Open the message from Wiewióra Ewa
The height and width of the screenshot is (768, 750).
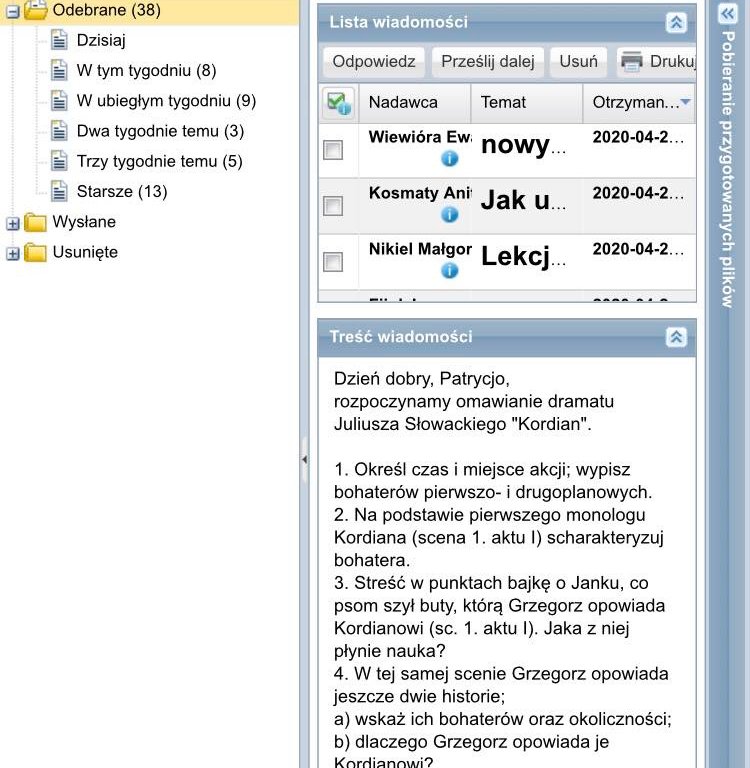coord(420,137)
